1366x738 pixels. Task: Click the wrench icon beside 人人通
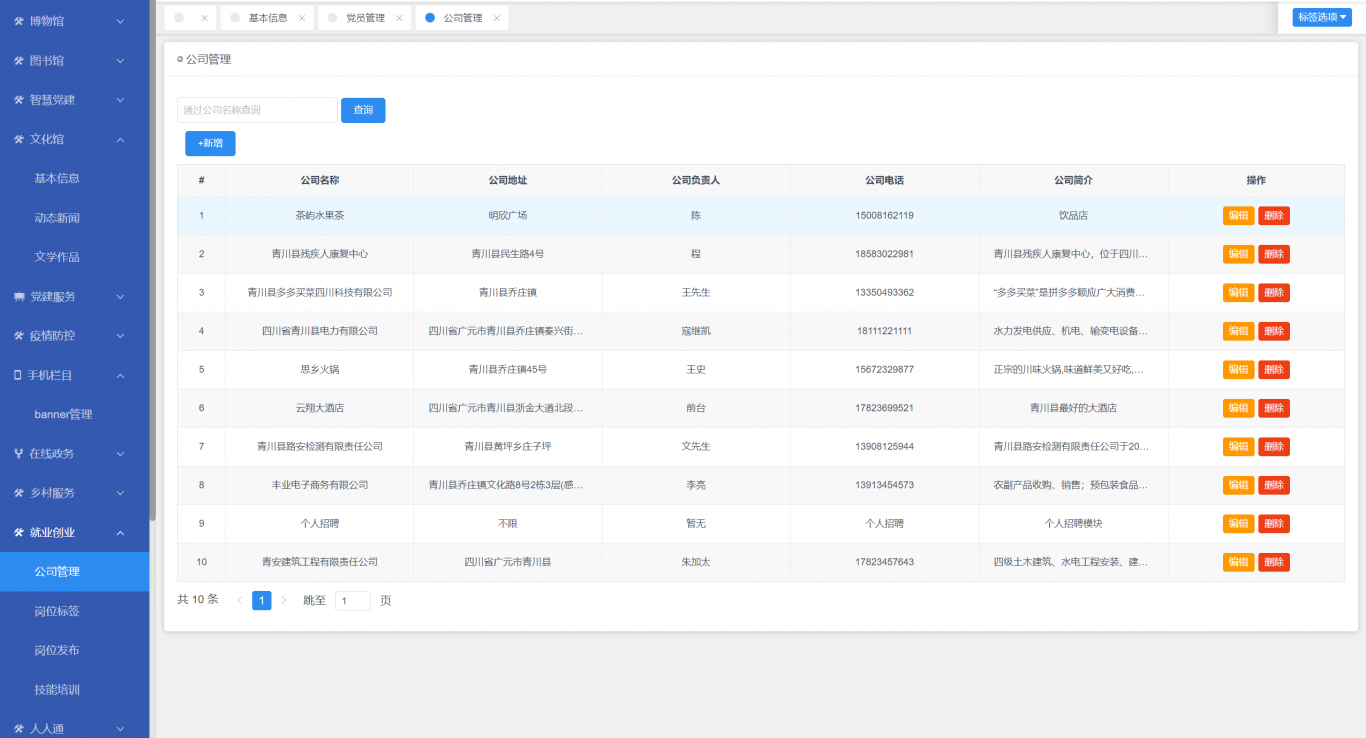coord(19,729)
